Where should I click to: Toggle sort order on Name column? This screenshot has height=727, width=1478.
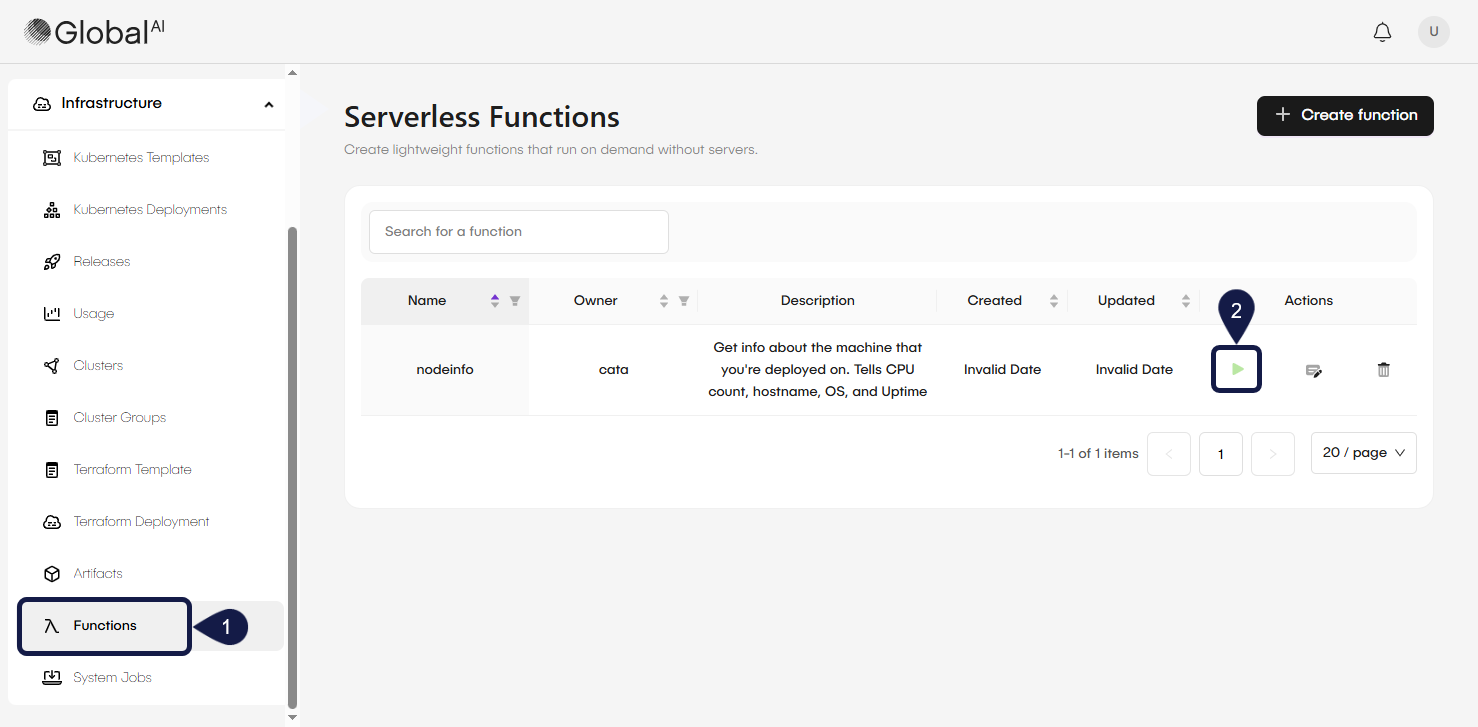click(494, 301)
